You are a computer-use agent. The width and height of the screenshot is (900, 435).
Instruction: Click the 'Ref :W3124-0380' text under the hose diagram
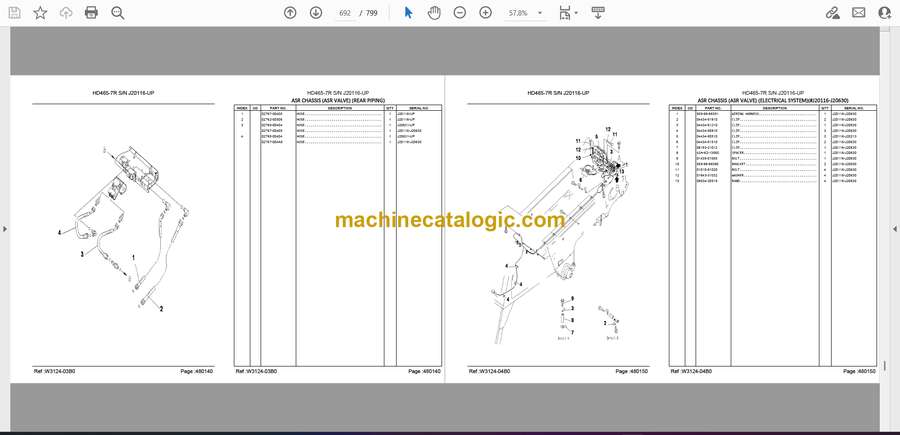[55, 372]
